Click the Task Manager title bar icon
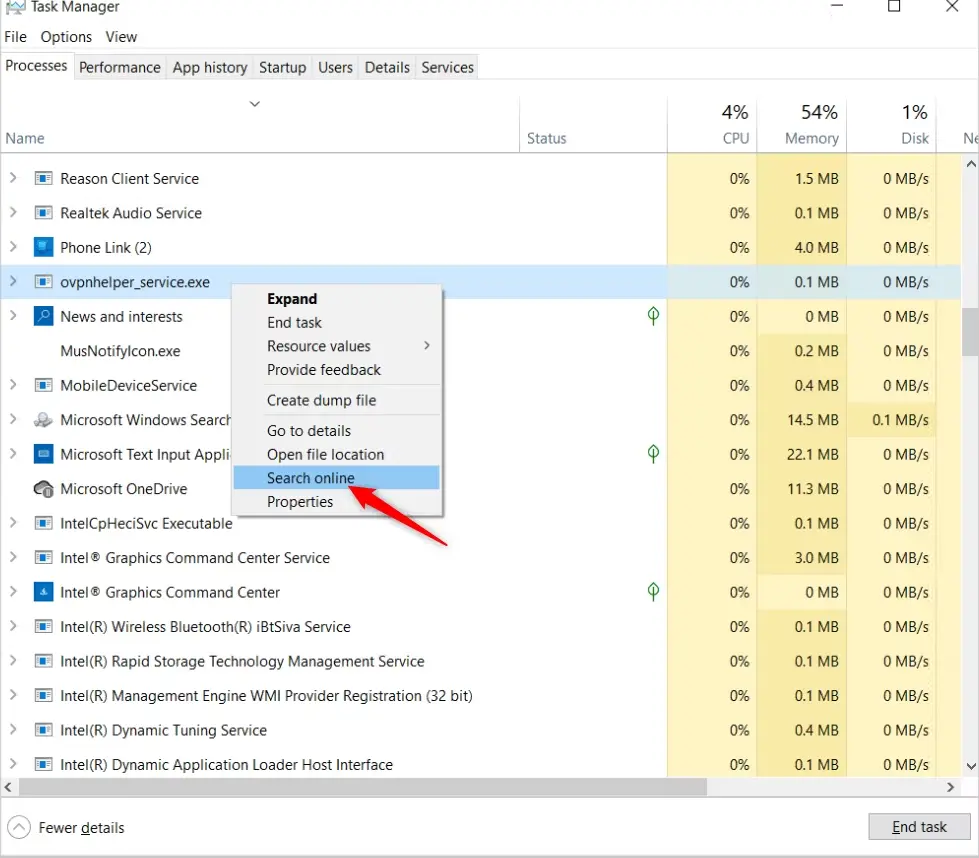This screenshot has width=979, height=858. coord(15,7)
